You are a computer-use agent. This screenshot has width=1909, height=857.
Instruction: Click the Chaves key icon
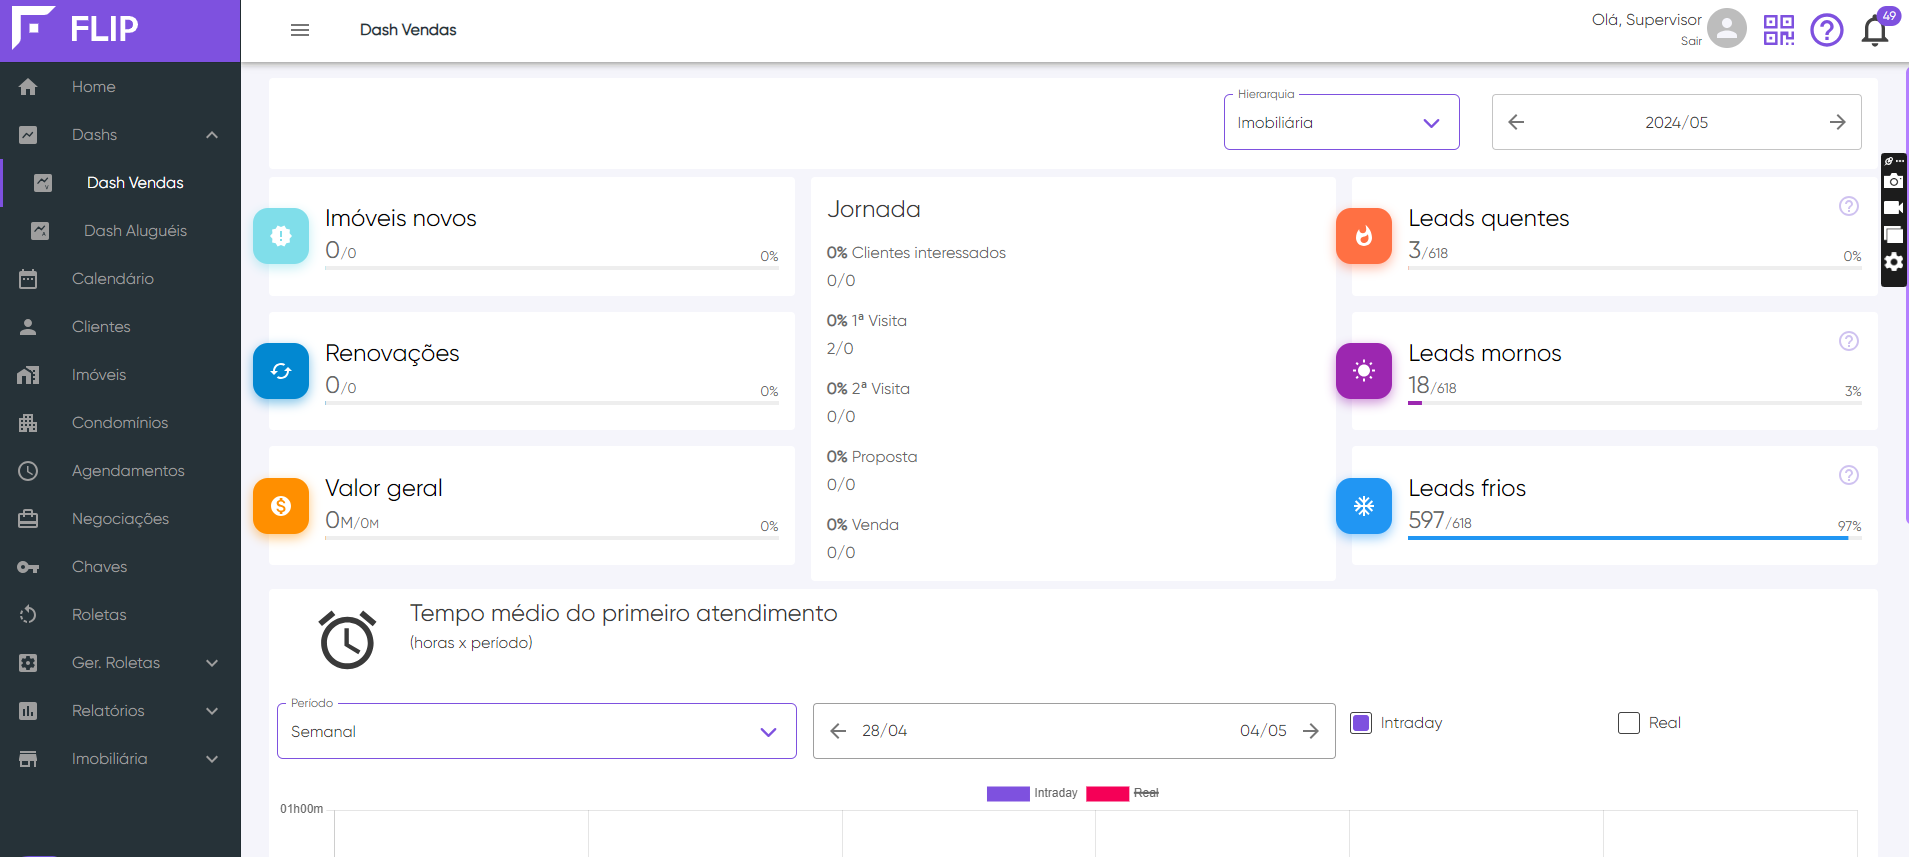point(28,567)
